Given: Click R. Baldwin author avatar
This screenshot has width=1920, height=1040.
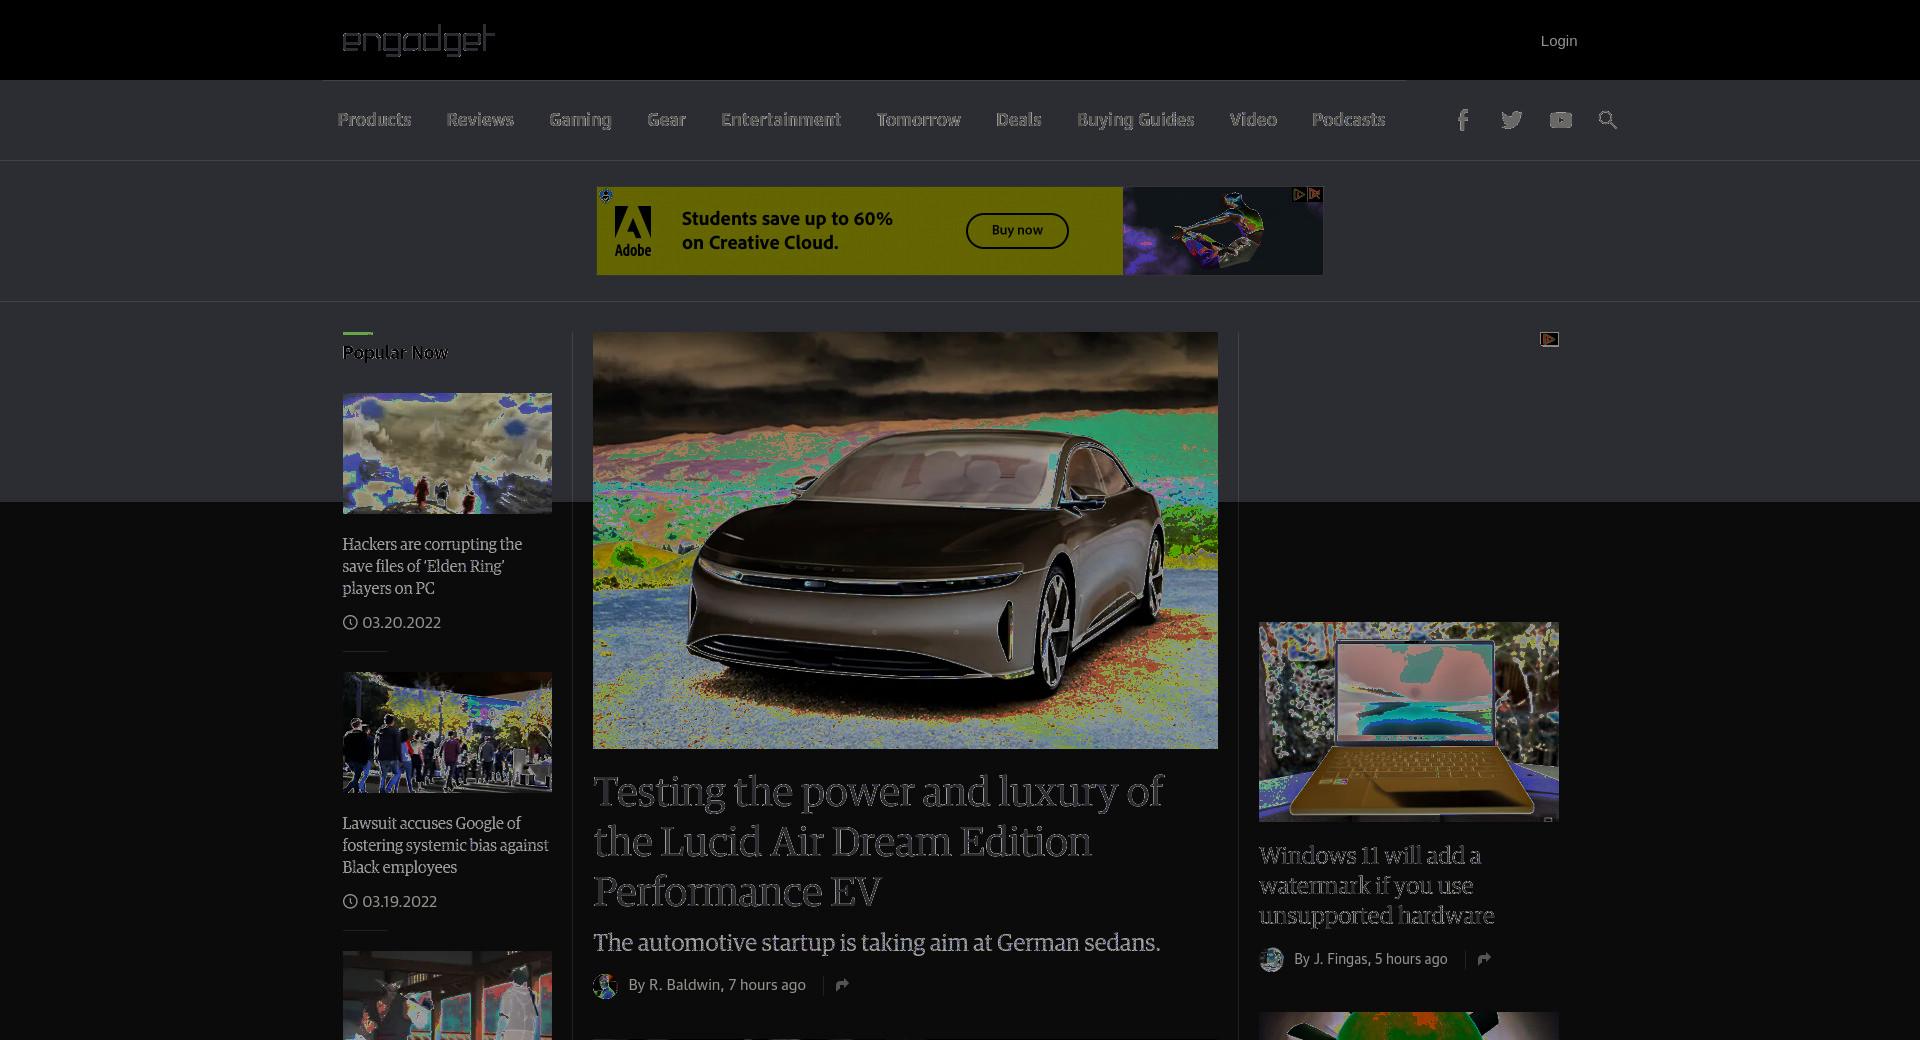Looking at the screenshot, I should (x=605, y=986).
